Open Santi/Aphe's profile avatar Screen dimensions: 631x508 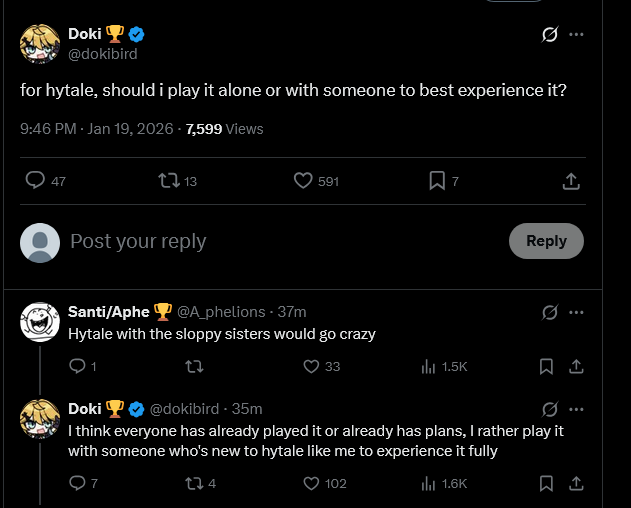pyautogui.click(x=40, y=321)
